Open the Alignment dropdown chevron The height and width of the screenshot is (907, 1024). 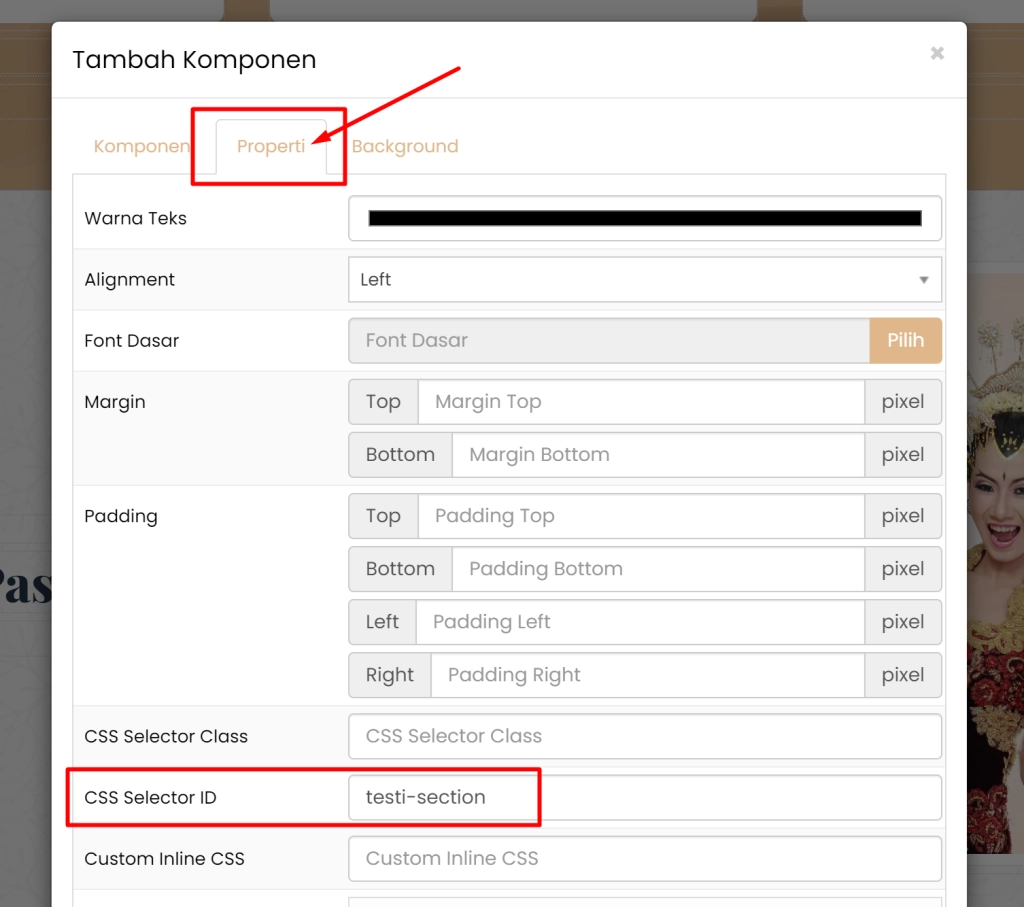tap(923, 279)
